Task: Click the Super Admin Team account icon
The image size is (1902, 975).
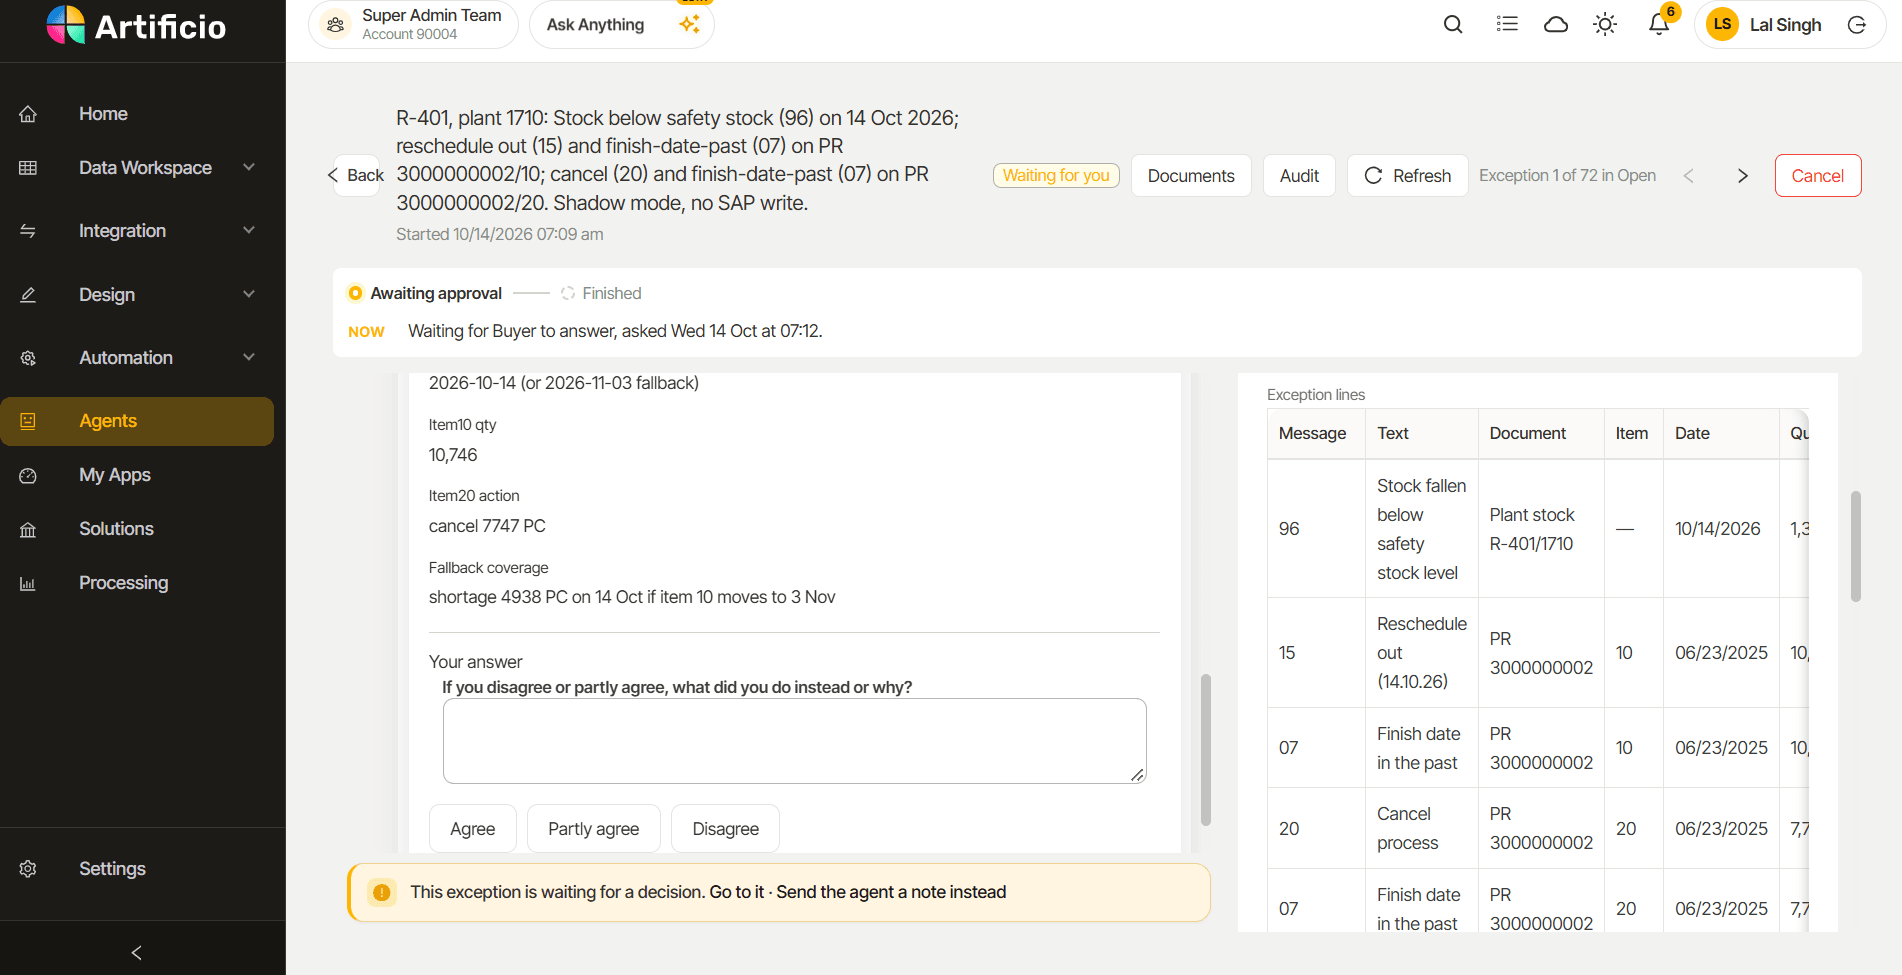Action: (x=336, y=25)
